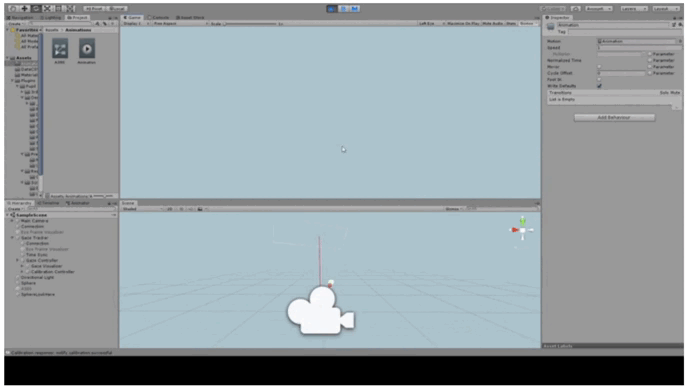Switch to the Animator tab

tap(78, 203)
